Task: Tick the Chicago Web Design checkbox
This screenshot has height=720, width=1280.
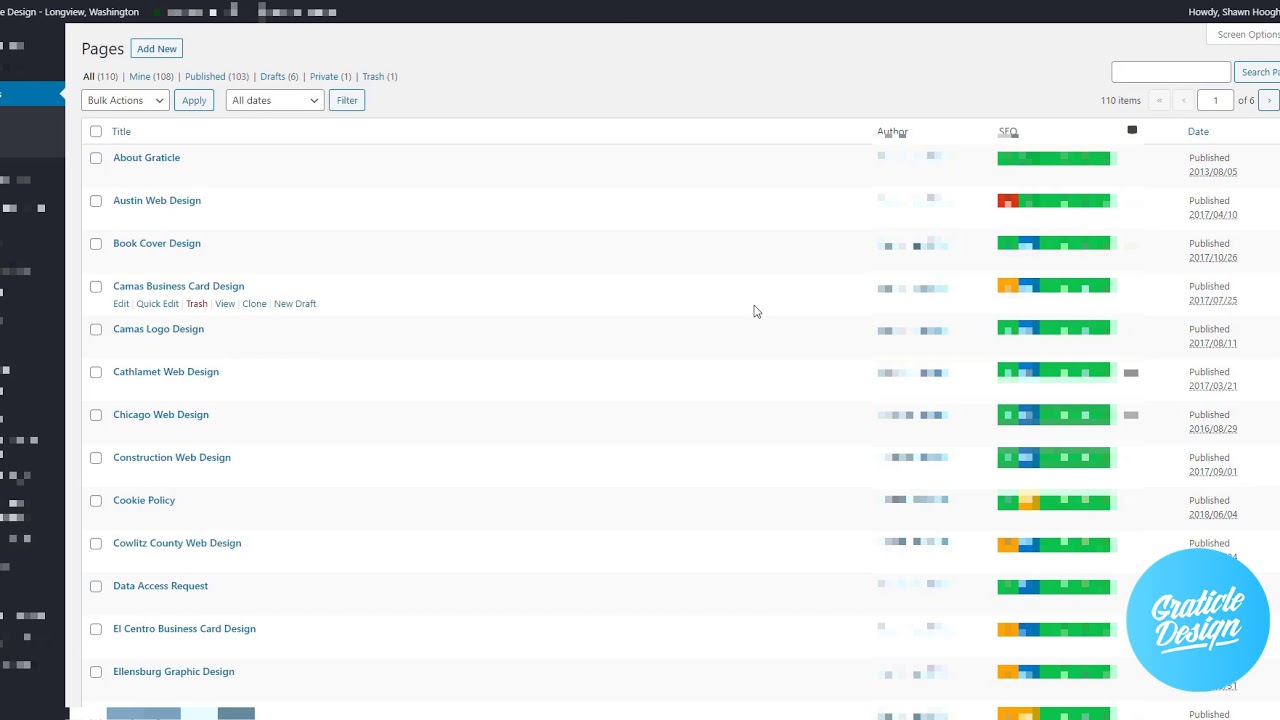Action: tap(96, 415)
